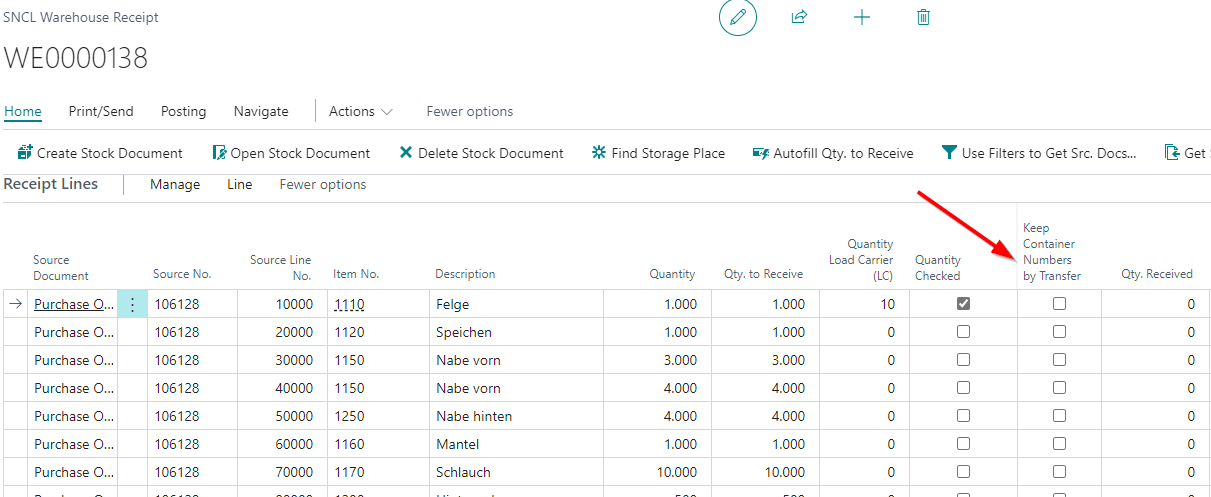
Task: Click Find Storage Place action
Action: pyautogui.click(x=658, y=153)
